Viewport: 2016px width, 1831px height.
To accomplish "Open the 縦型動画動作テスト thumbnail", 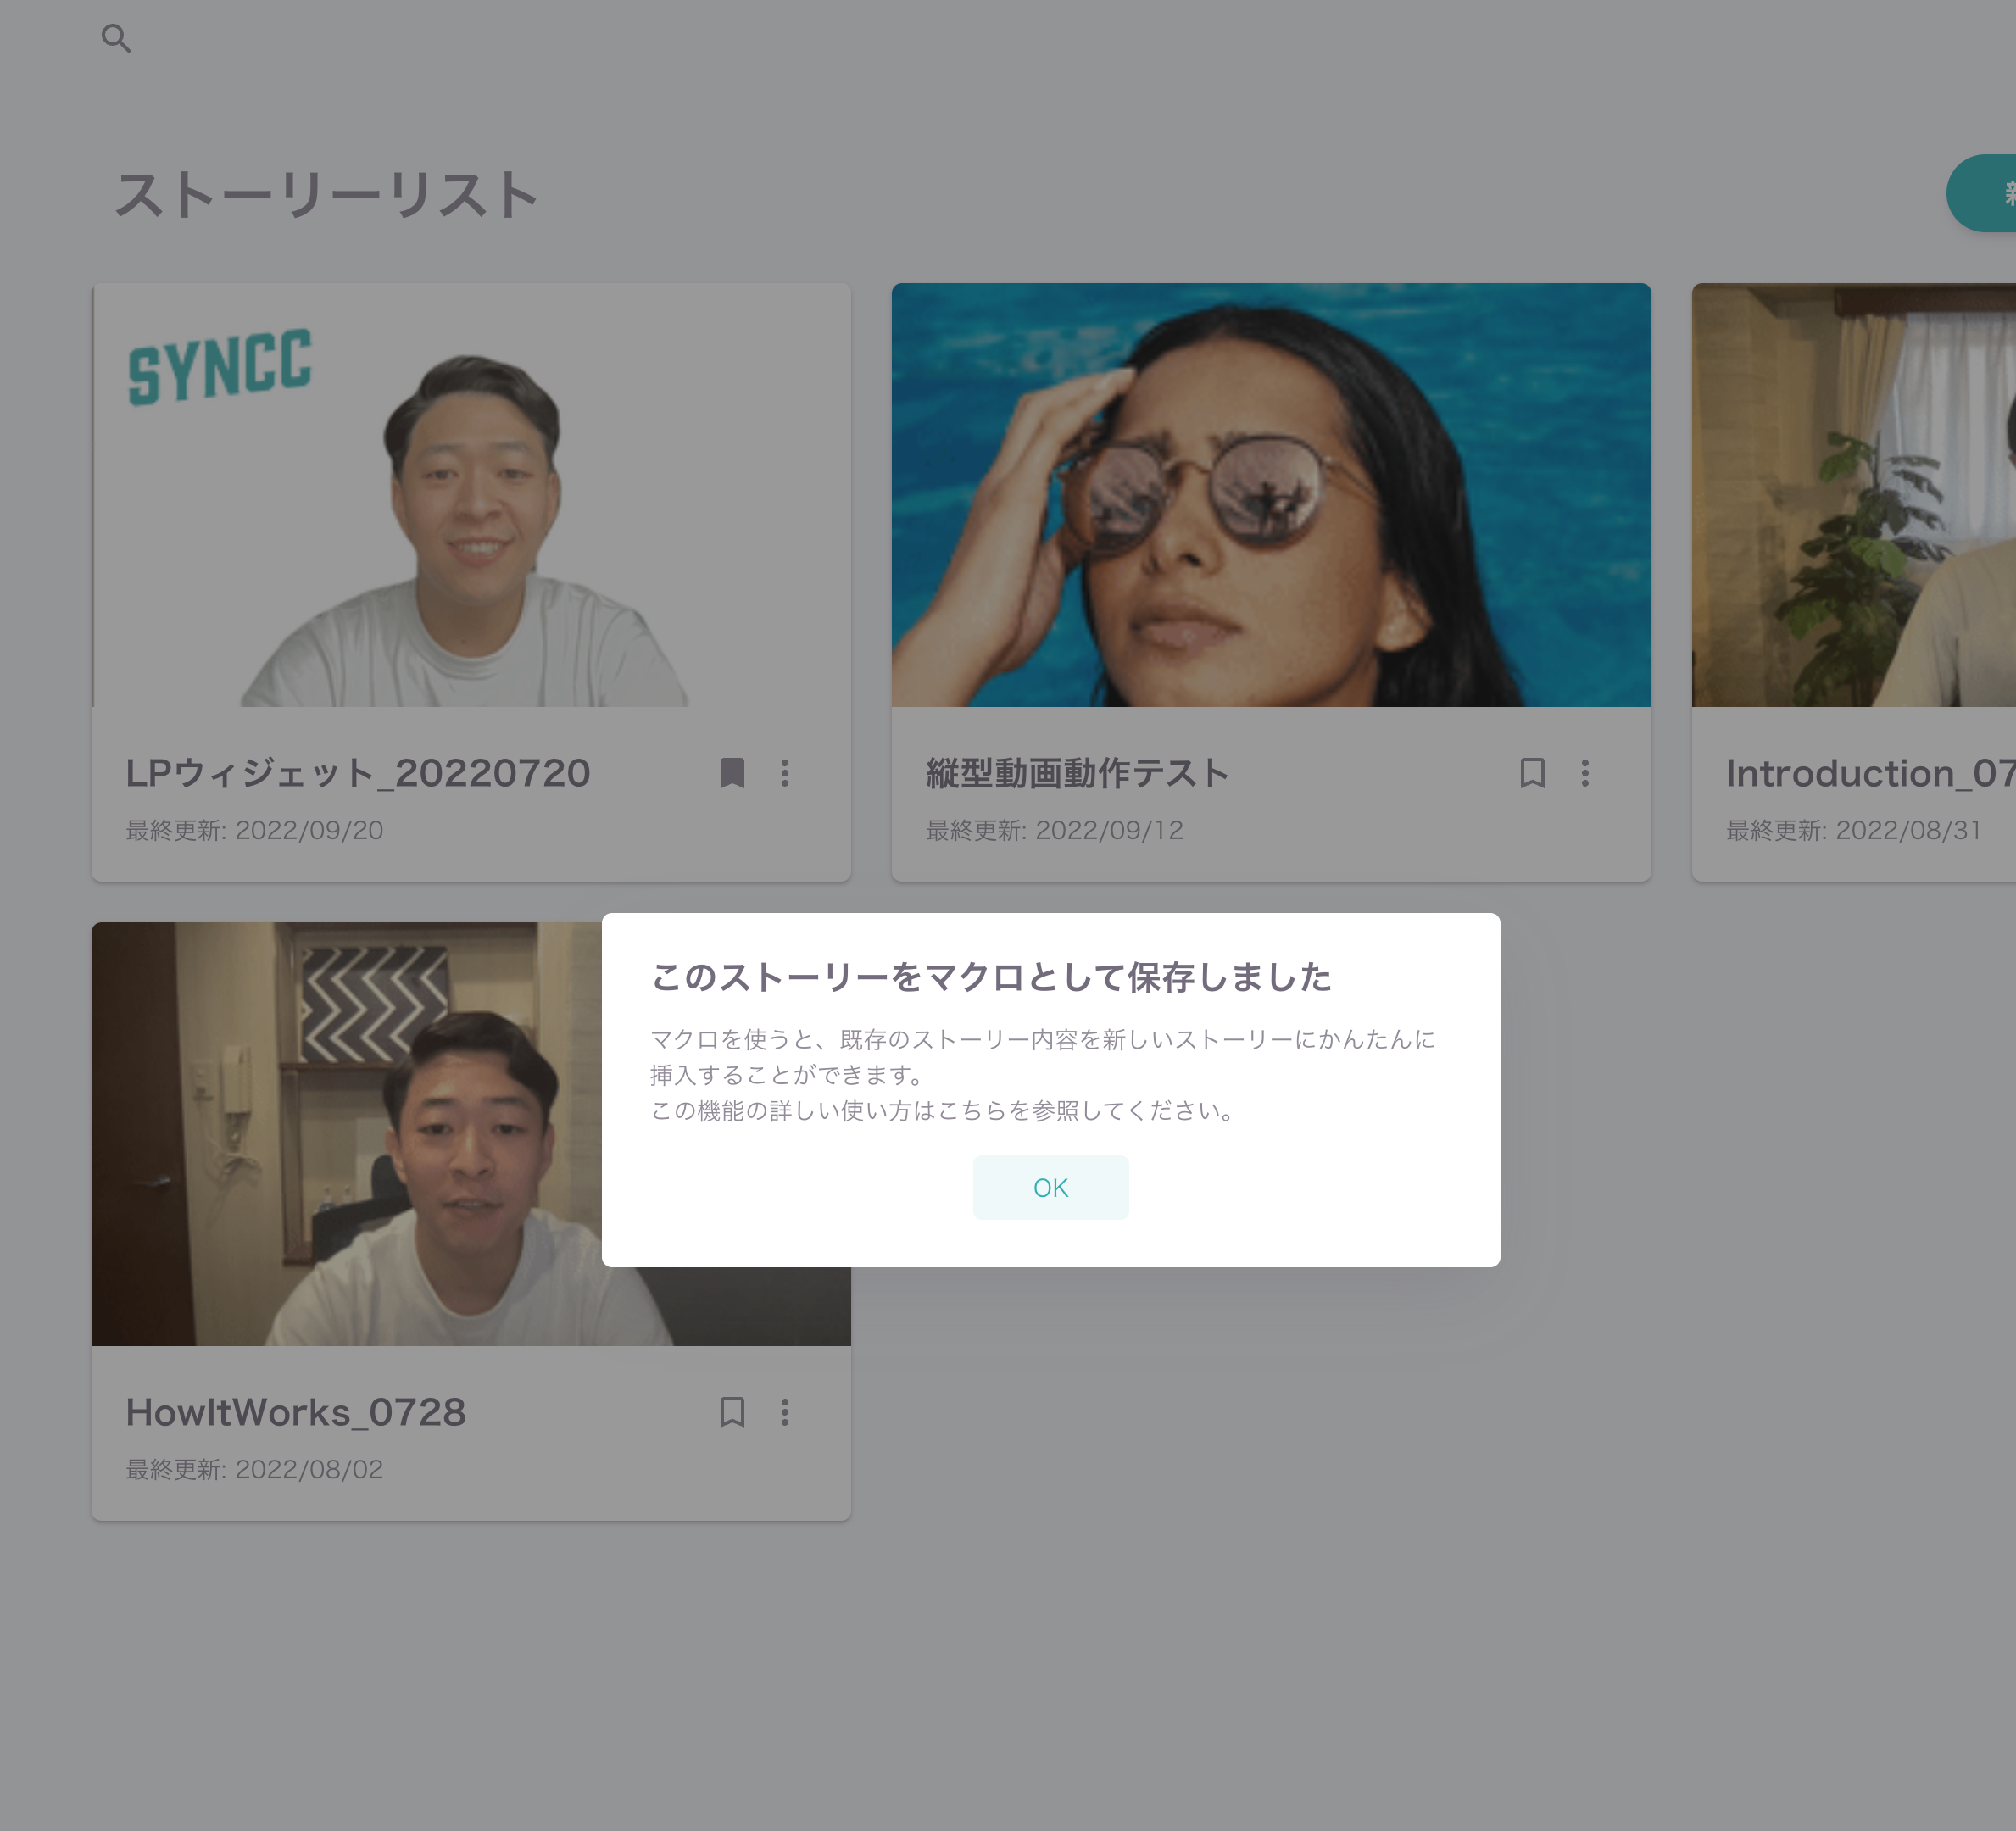I will click(x=1271, y=495).
